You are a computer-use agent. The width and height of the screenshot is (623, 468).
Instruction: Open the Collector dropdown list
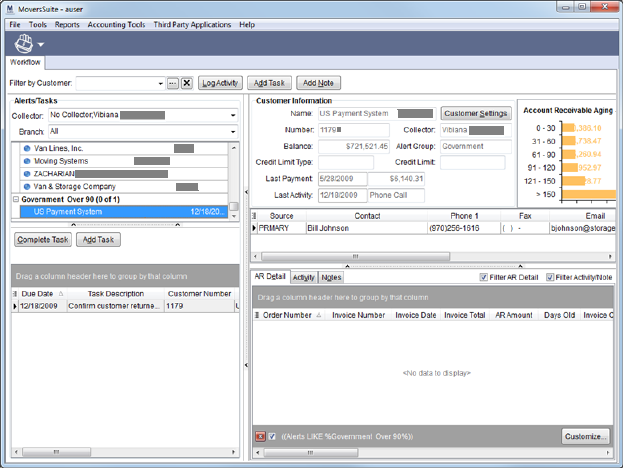pos(233,115)
